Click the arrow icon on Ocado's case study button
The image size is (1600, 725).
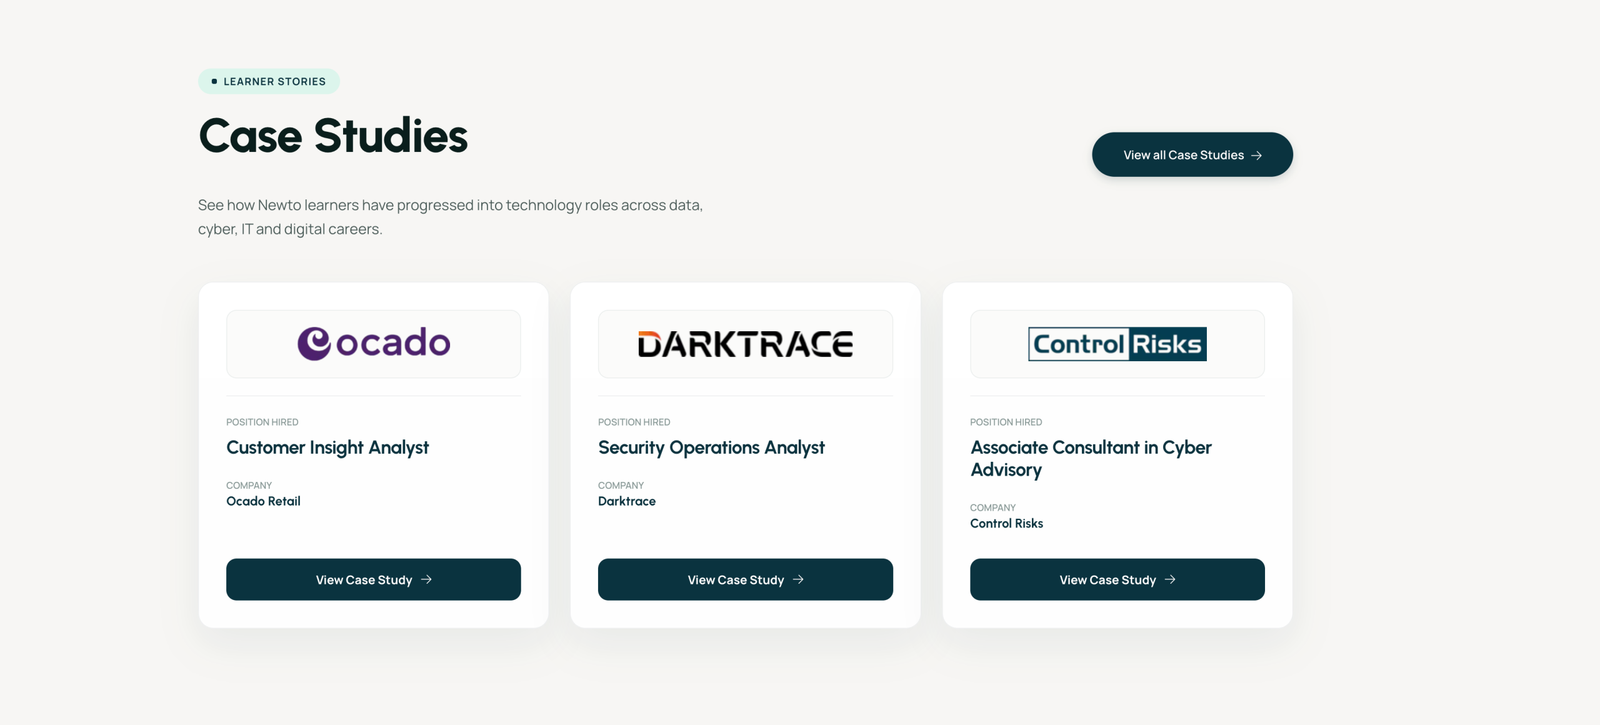(426, 580)
